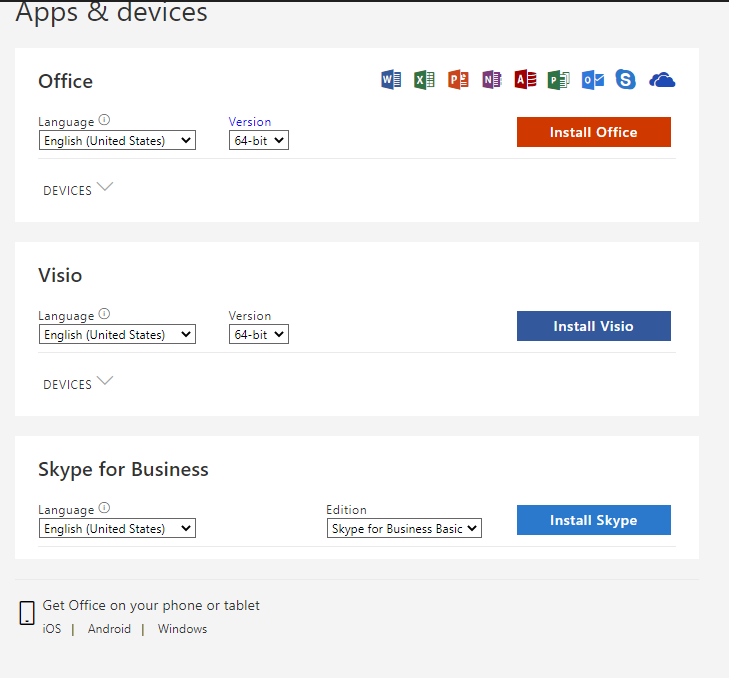This screenshot has width=729, height=678.
Task: Click the Outlook app icon
Action: tap(593, 80)
